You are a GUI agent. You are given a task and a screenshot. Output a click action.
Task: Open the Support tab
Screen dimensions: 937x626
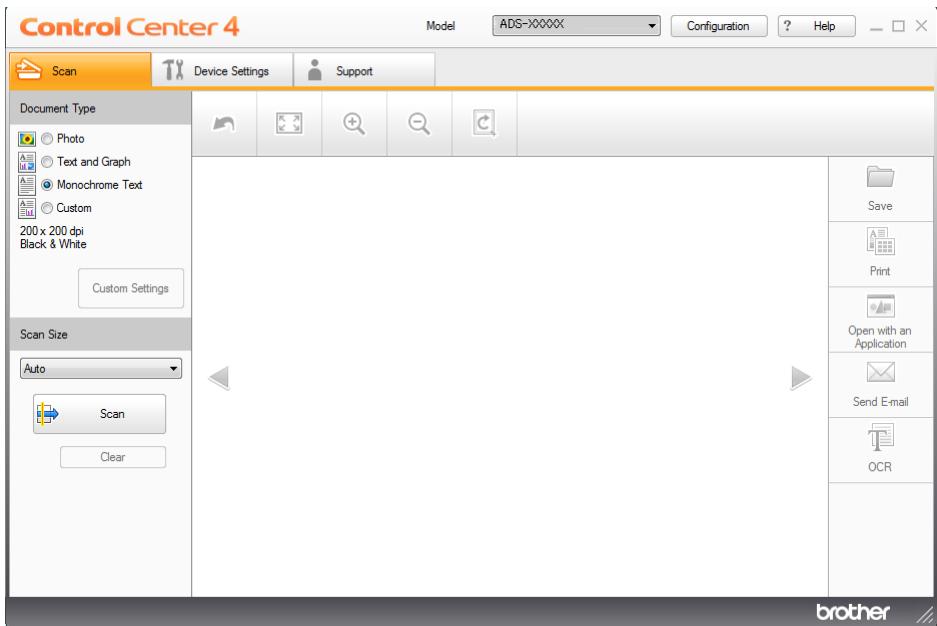(364, 71)
